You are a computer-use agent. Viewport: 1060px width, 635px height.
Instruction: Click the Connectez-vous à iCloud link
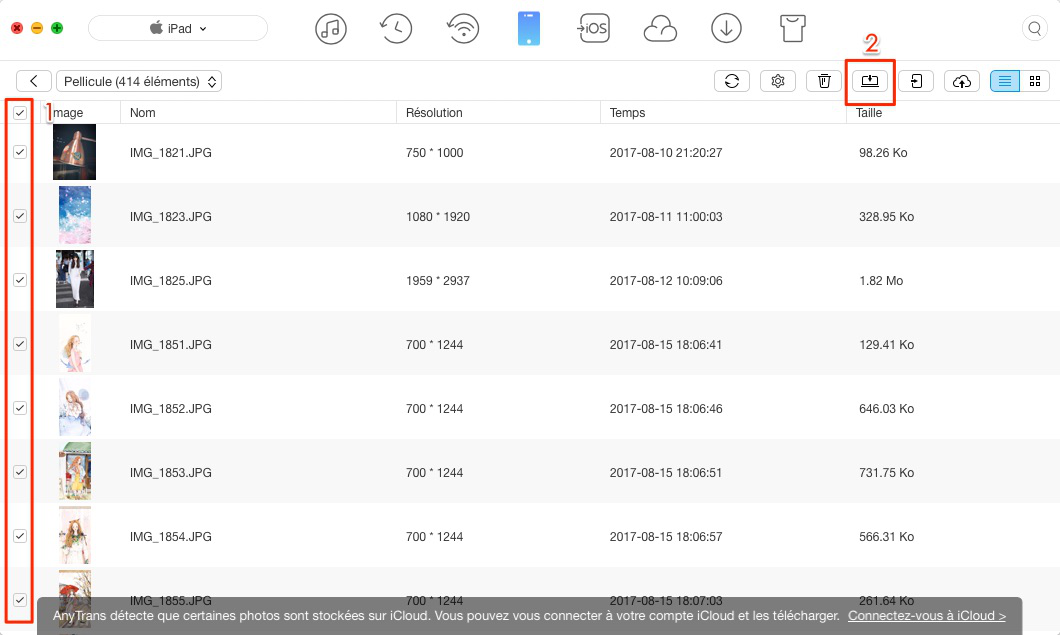tap(927, 615)
